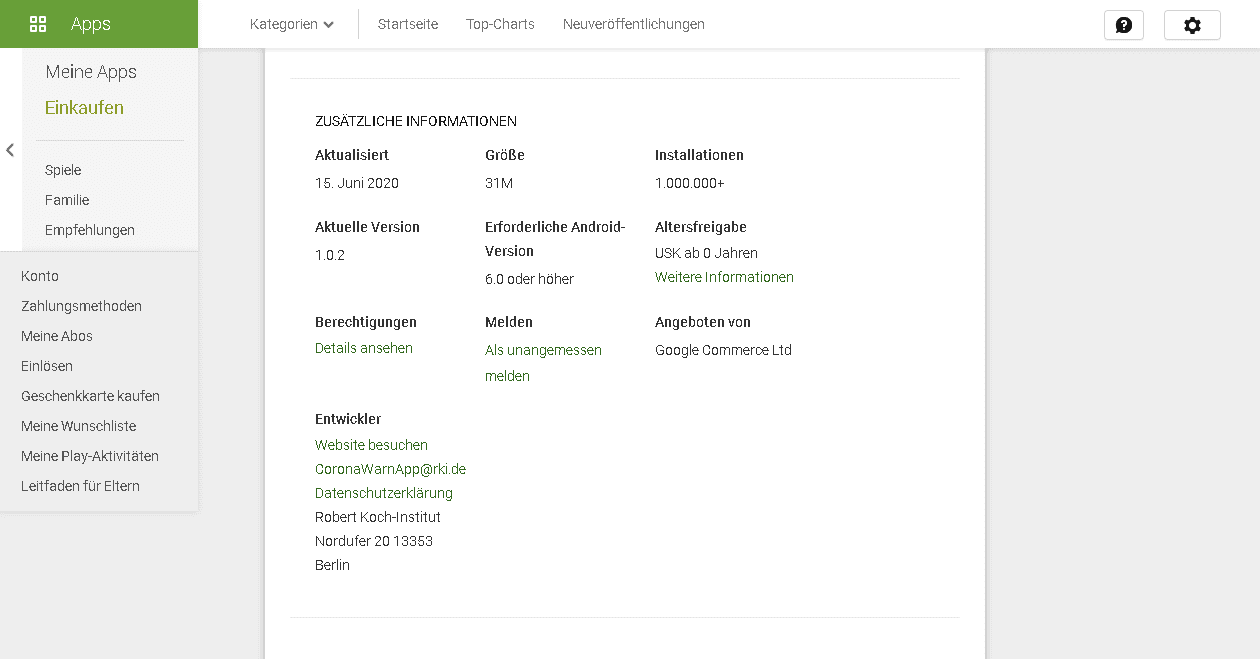This screenshot has height=659, width=1260.
Task: Click CoronaWarnApp@rki.de email link
Action: tap(390, 469)
